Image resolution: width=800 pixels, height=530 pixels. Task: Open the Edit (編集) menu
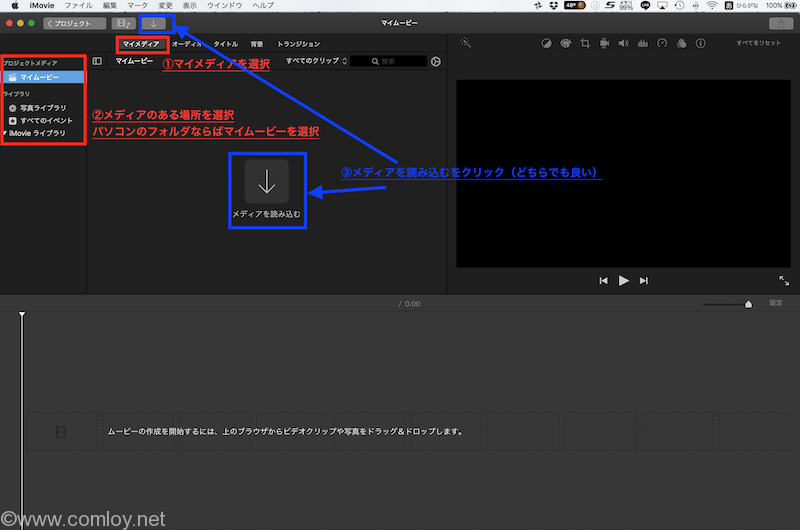click(110, 6)
